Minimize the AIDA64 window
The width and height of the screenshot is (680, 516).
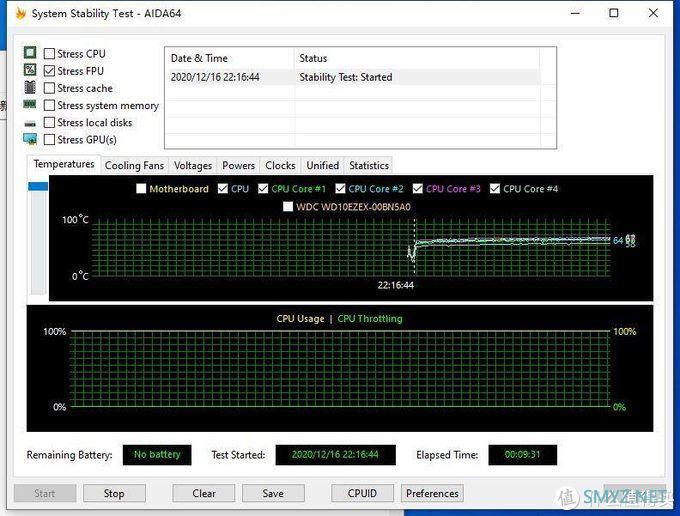pyautogui.click(x=575, y=13)
